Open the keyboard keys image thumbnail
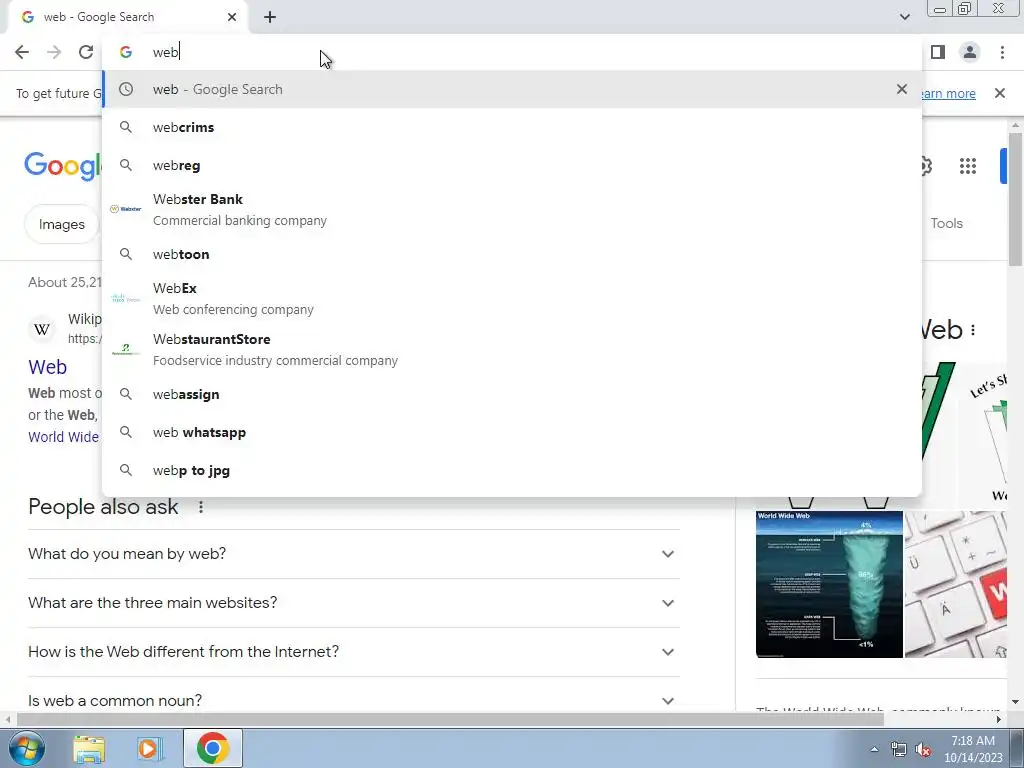Viewport: 1024px width, 768px height. [956, 584]
